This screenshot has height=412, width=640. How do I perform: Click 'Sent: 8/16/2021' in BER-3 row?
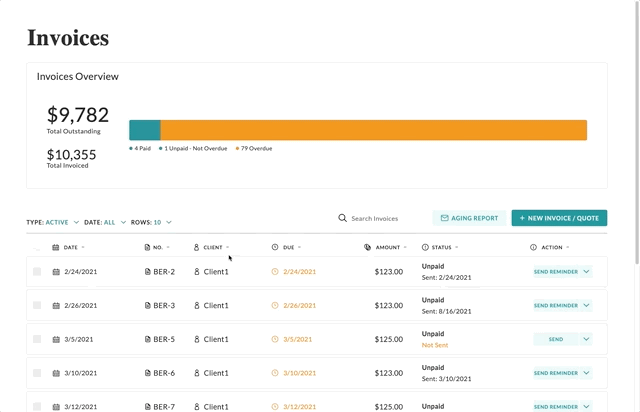[446, 311]
